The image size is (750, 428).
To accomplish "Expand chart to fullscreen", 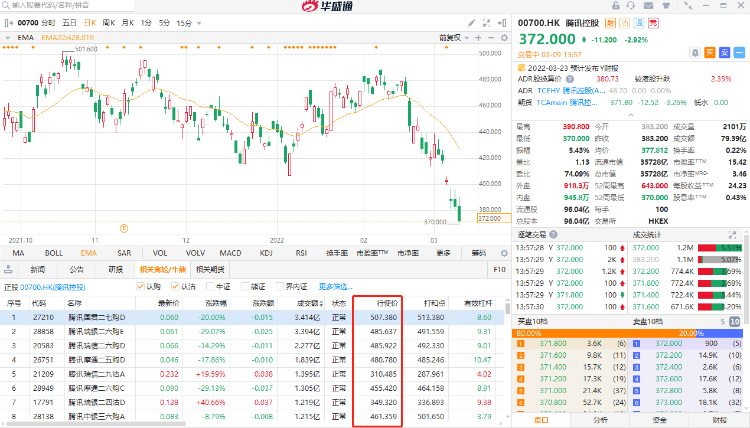I will 486,23.
